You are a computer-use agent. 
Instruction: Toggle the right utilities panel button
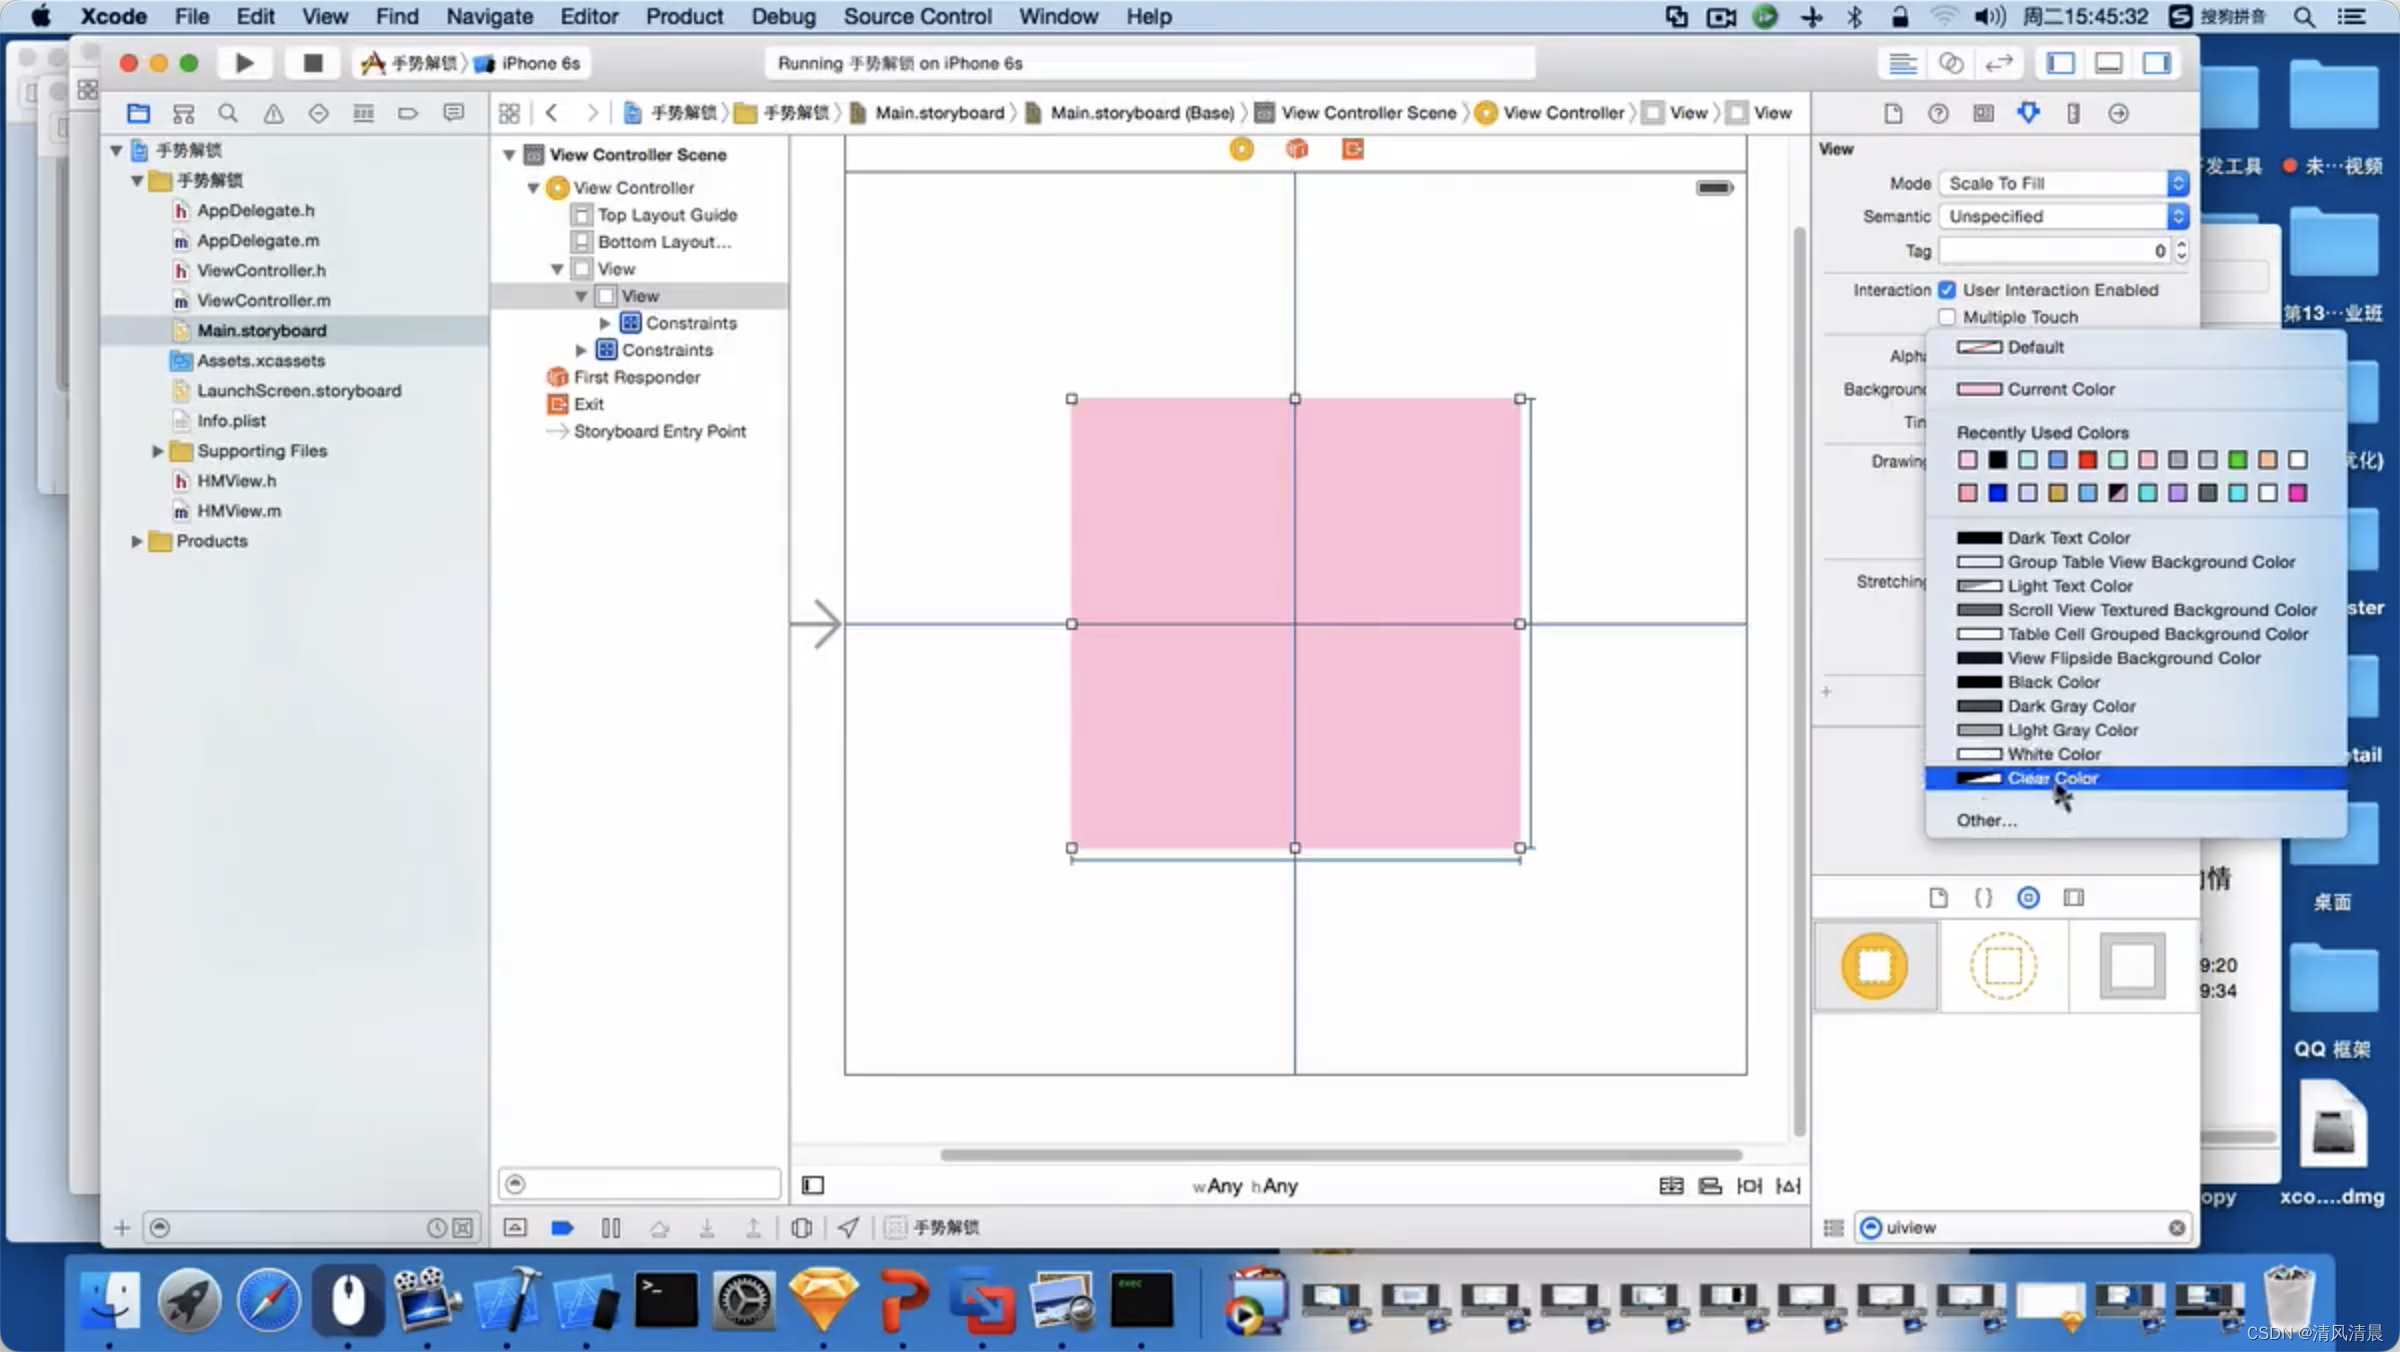(x=2157, y=63)
